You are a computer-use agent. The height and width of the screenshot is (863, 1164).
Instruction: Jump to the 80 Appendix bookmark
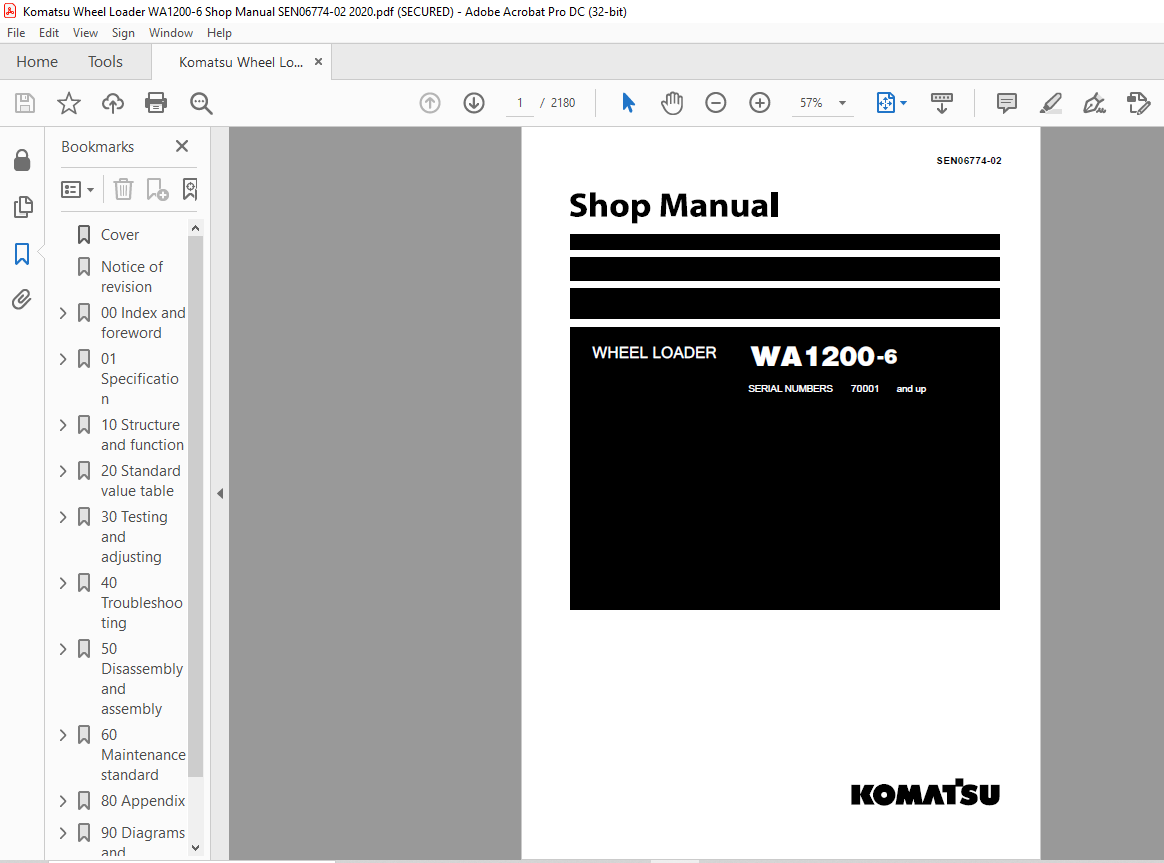143,801
